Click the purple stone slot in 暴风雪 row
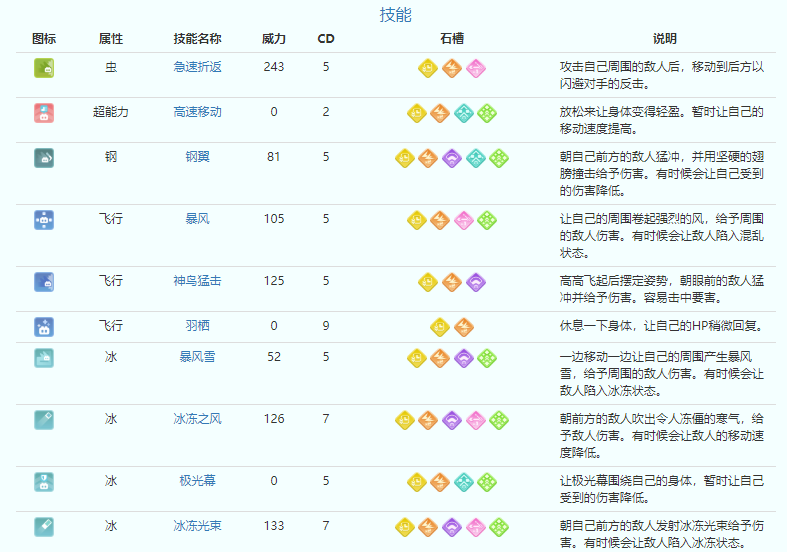The image size is (787, 552). point(464,358)
